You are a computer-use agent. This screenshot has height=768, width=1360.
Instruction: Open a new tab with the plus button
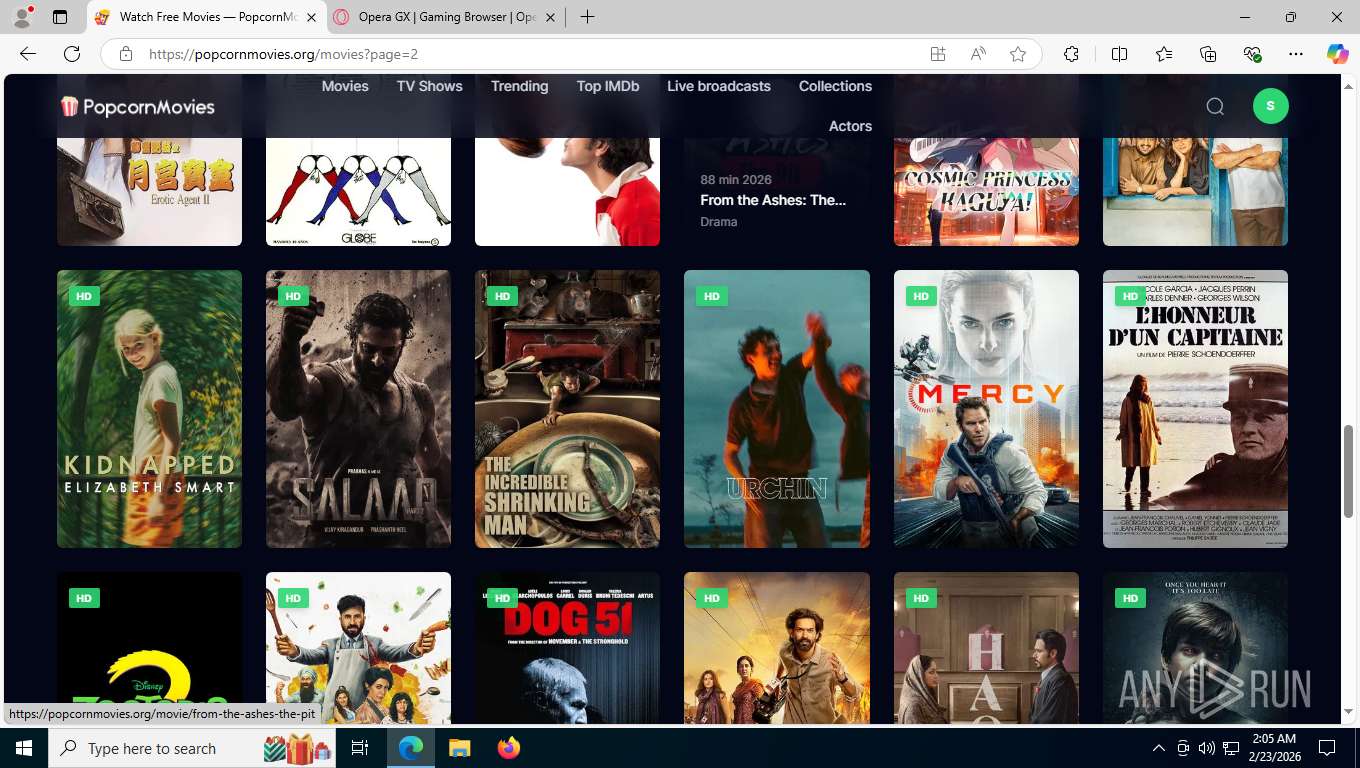pyautogui.click(x=587, y=17)
